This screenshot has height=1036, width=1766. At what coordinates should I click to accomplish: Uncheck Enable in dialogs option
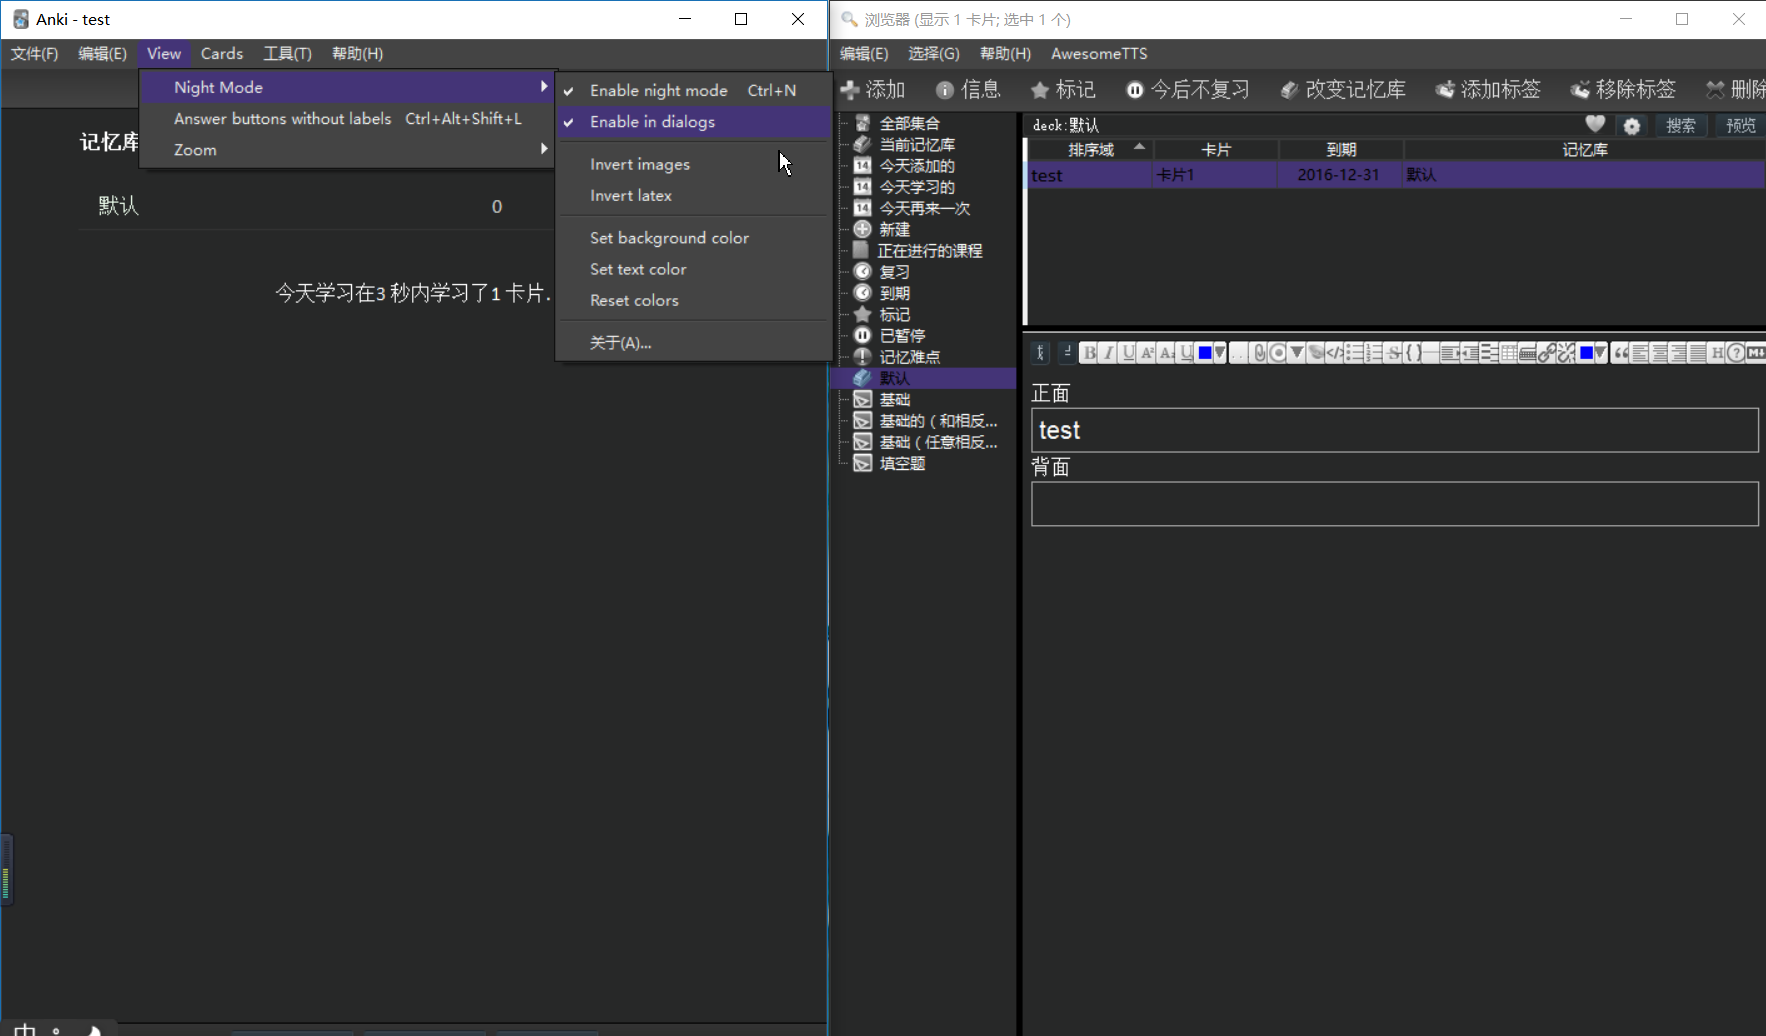pyautogui.click(x=652, y=122)
